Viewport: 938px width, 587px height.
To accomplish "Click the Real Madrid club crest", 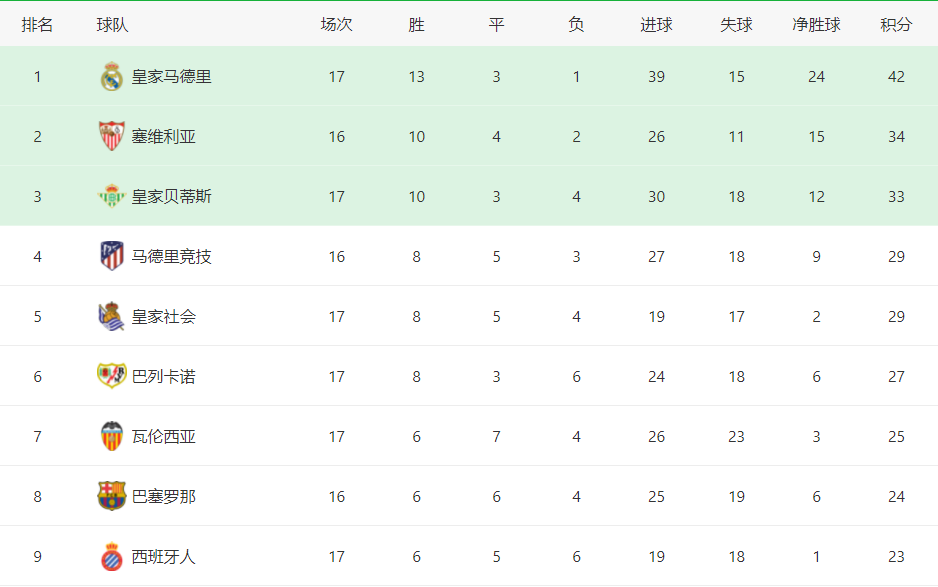I will tap(111, 77).
